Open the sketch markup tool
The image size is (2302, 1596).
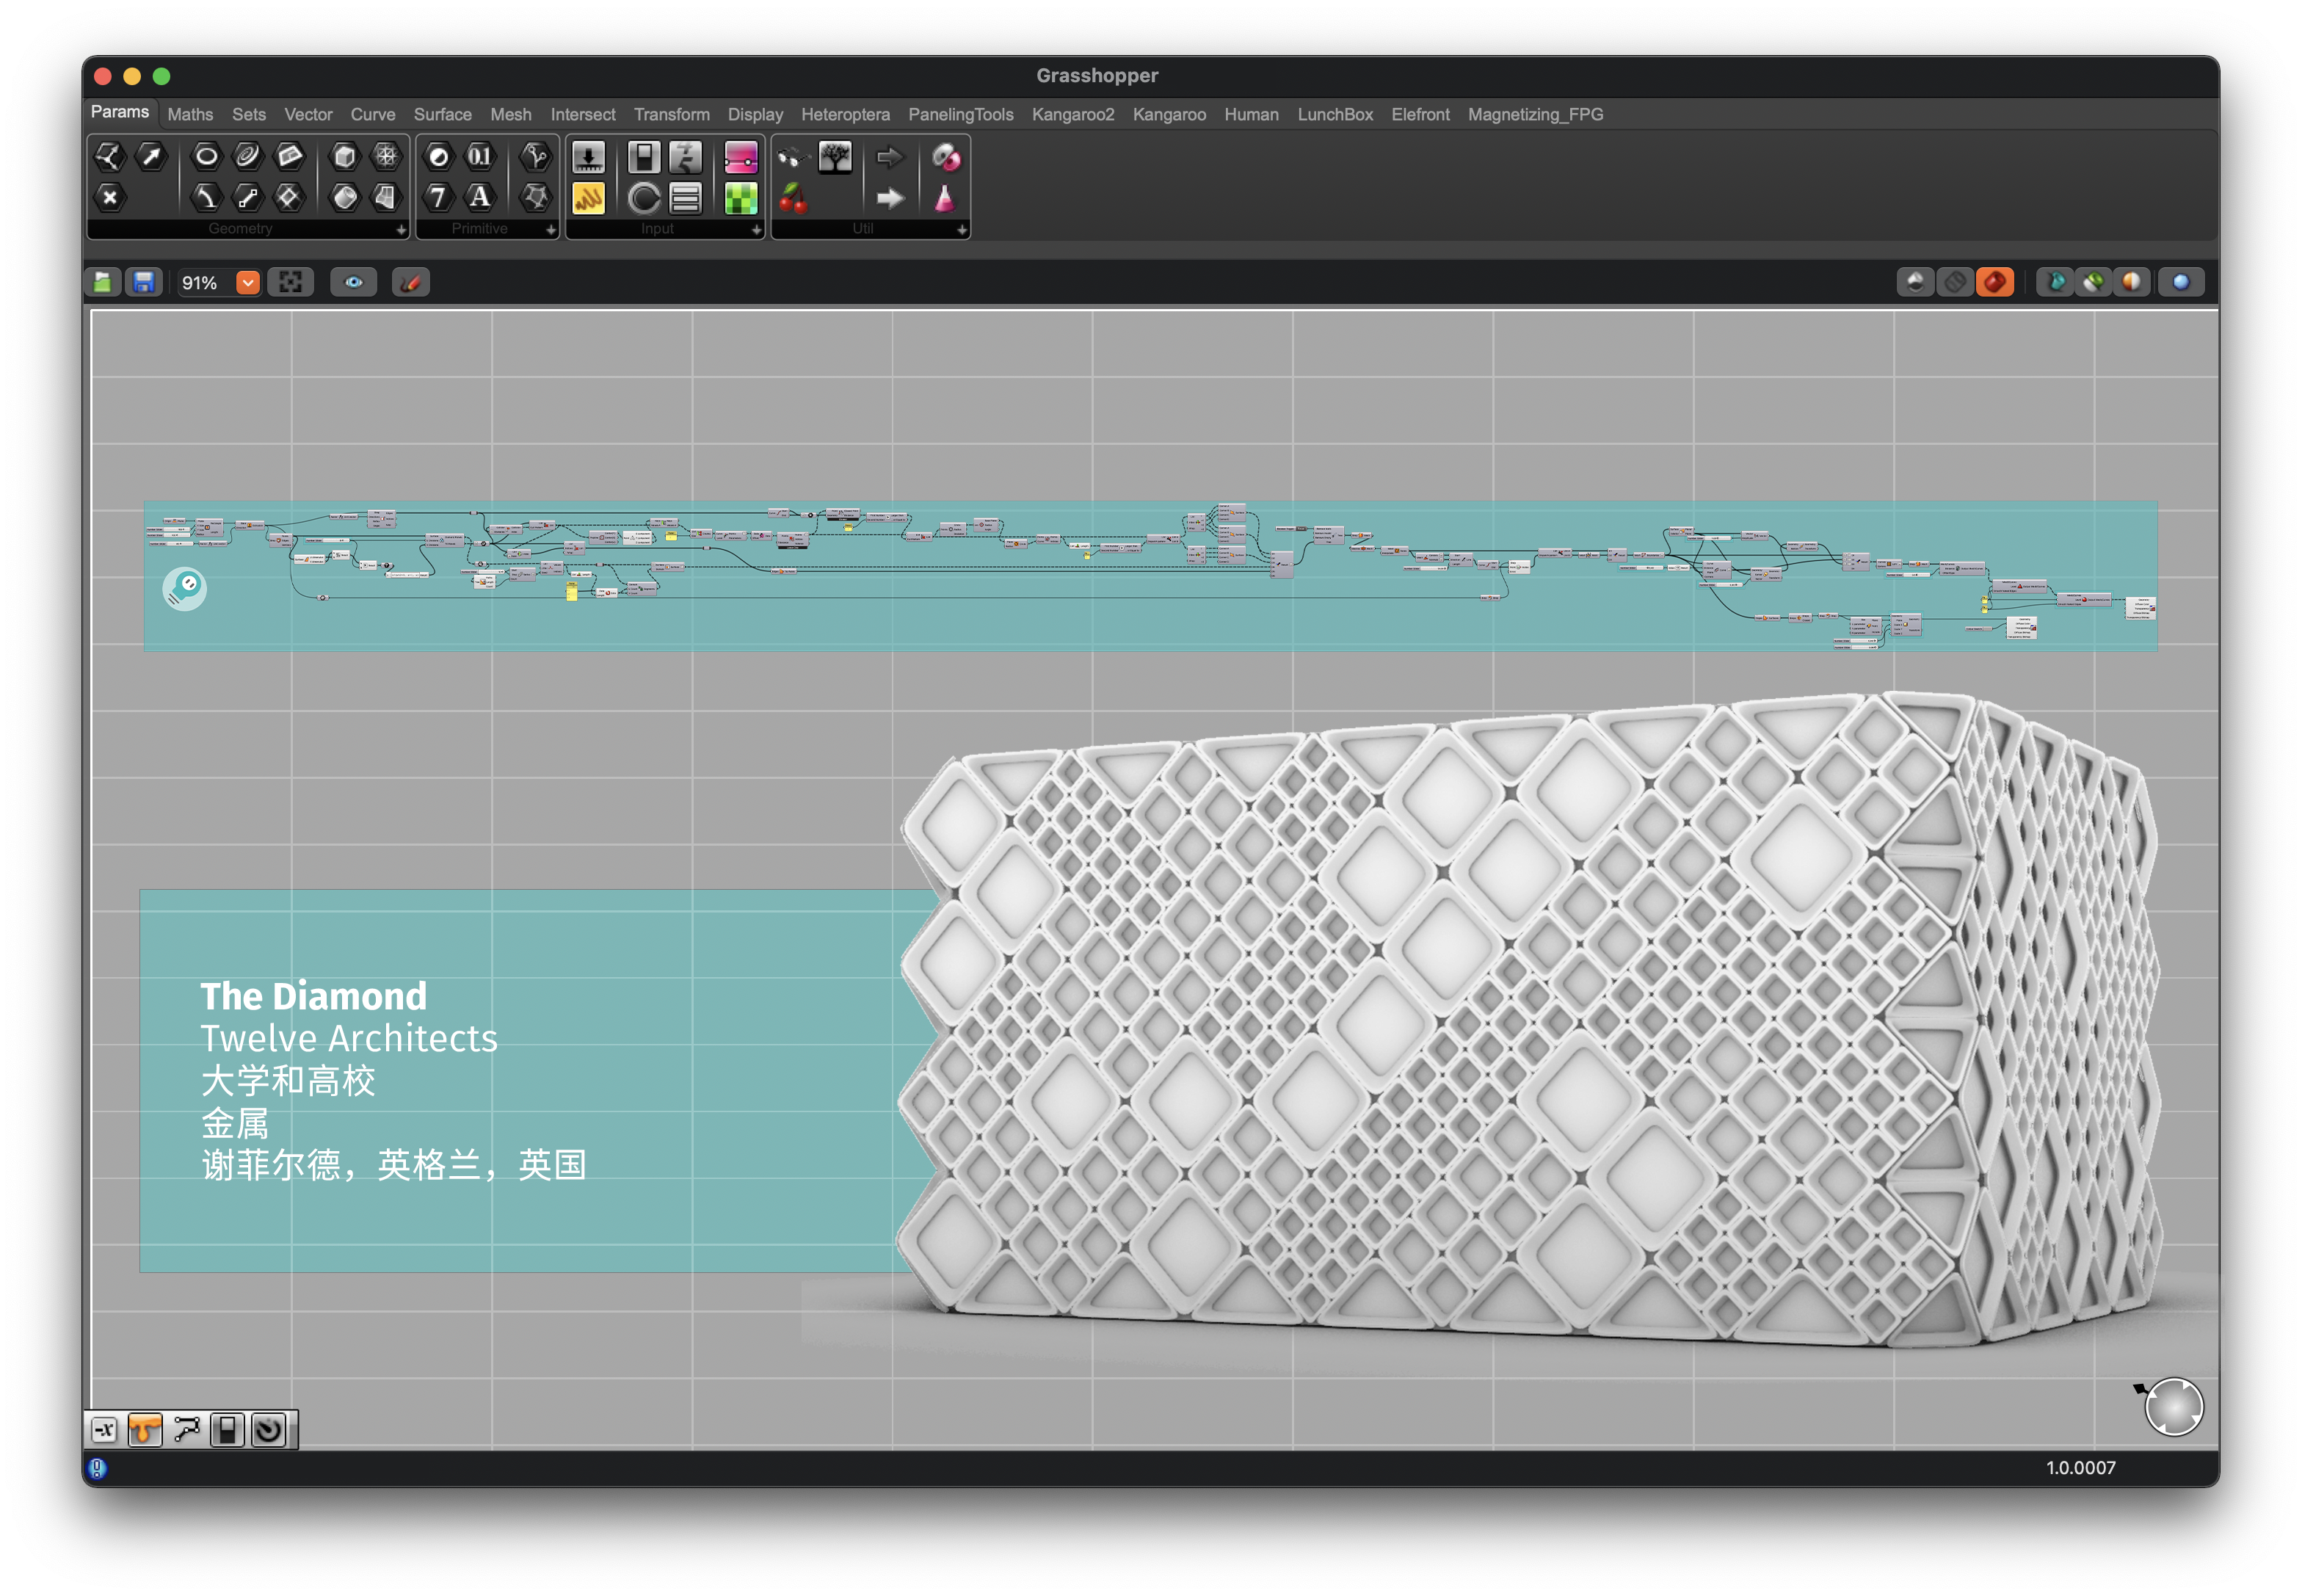(410, 283)
